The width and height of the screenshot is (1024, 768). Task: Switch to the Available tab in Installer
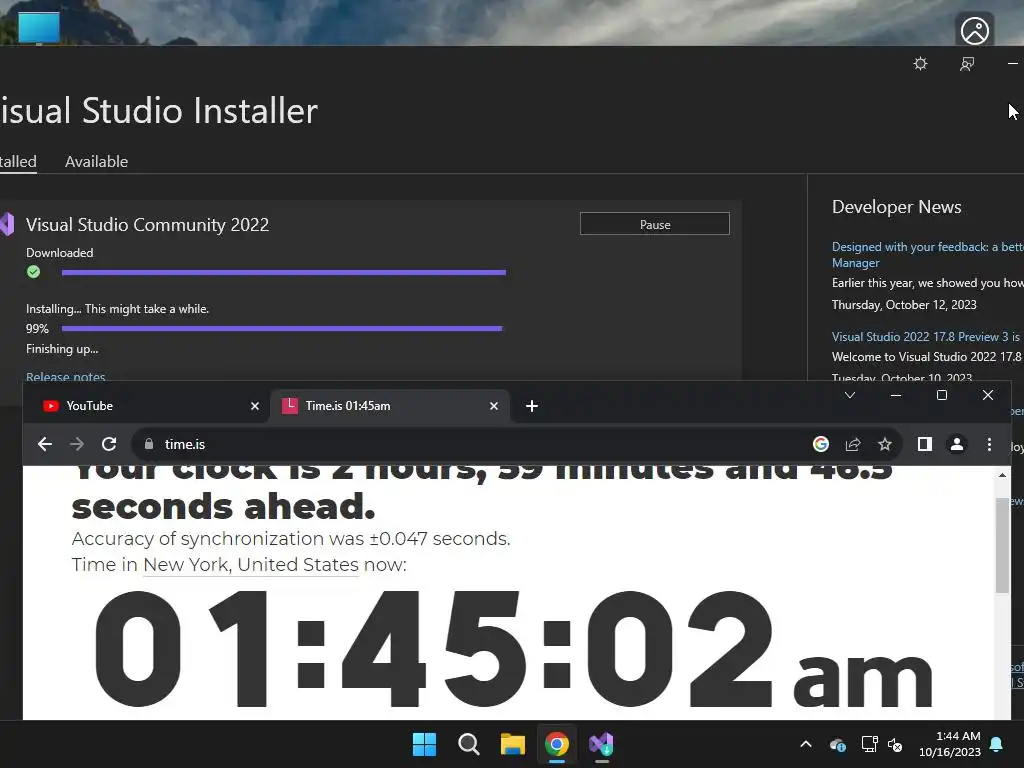coord(96,161)
